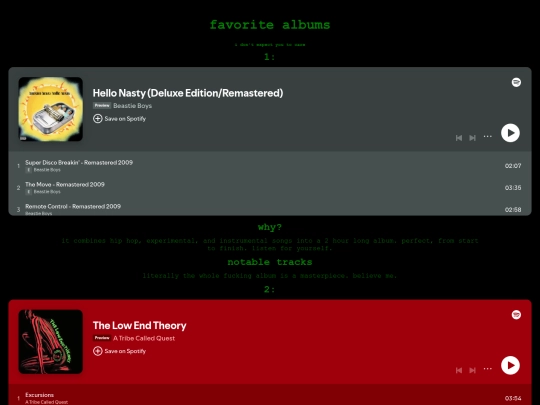Select The Move - Remastered 2009 track
This screenshot has width=540, height=405.
270,188
